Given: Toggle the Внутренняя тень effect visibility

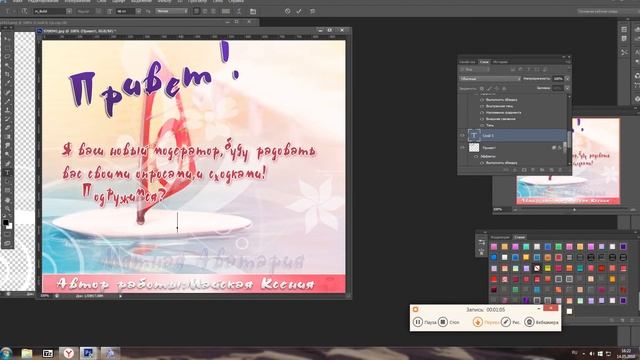Looking at the screenshot, I should click(482, 106).
